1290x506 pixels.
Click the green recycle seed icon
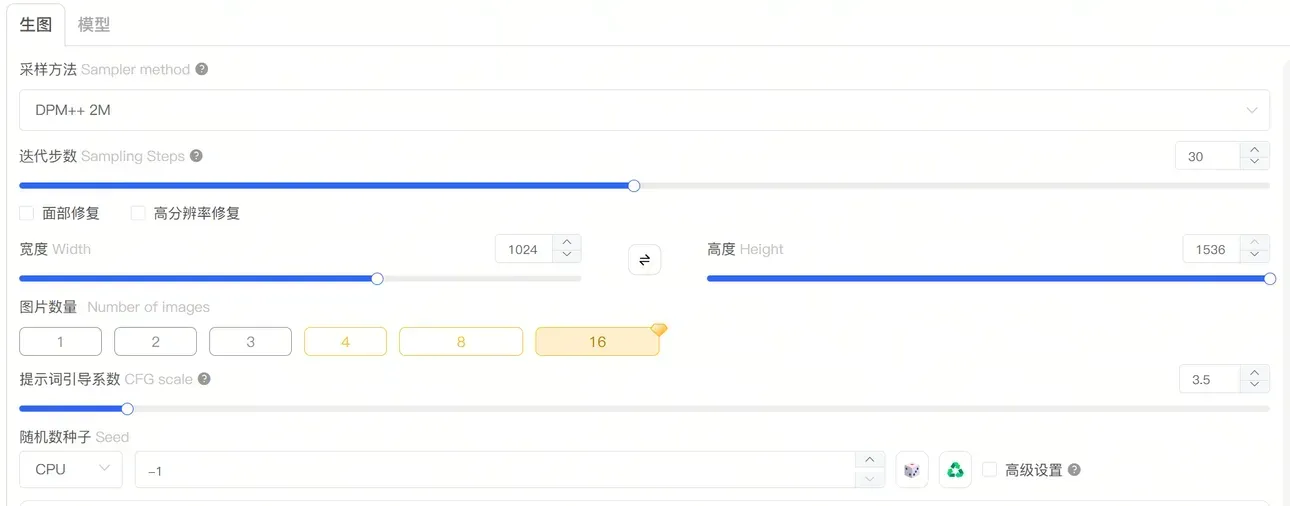click(x=955, y=470)
